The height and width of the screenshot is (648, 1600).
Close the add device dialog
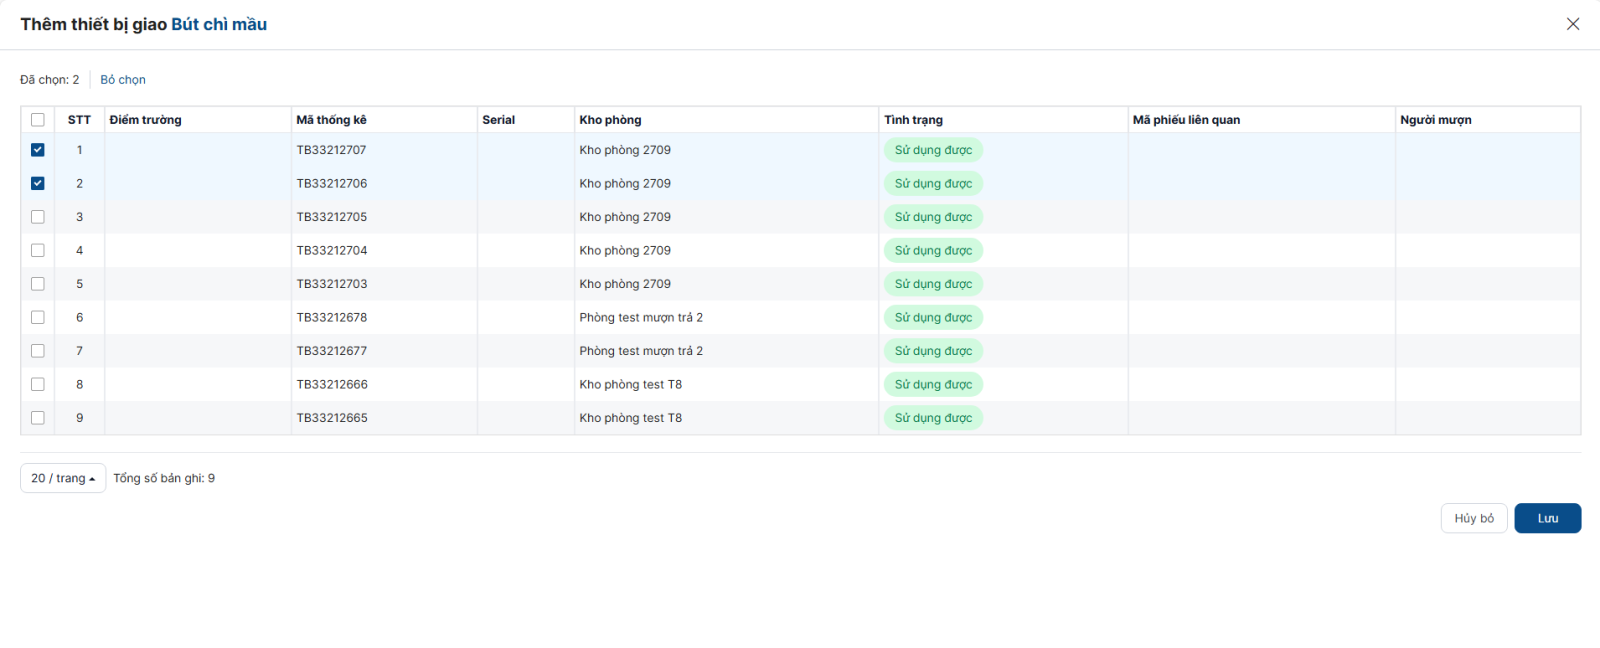tap(1572, 24)
